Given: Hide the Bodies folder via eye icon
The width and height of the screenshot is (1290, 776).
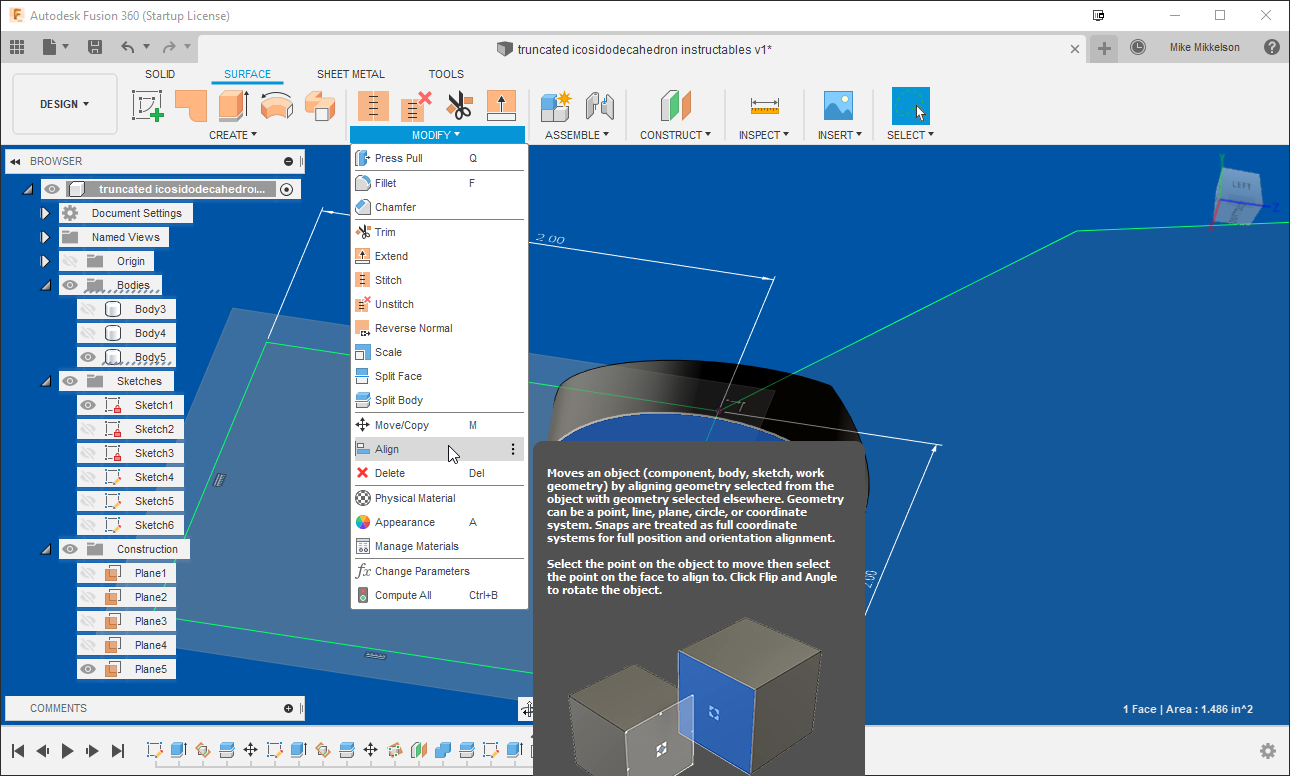Looking at the screenshot, I should coord(70,285).
